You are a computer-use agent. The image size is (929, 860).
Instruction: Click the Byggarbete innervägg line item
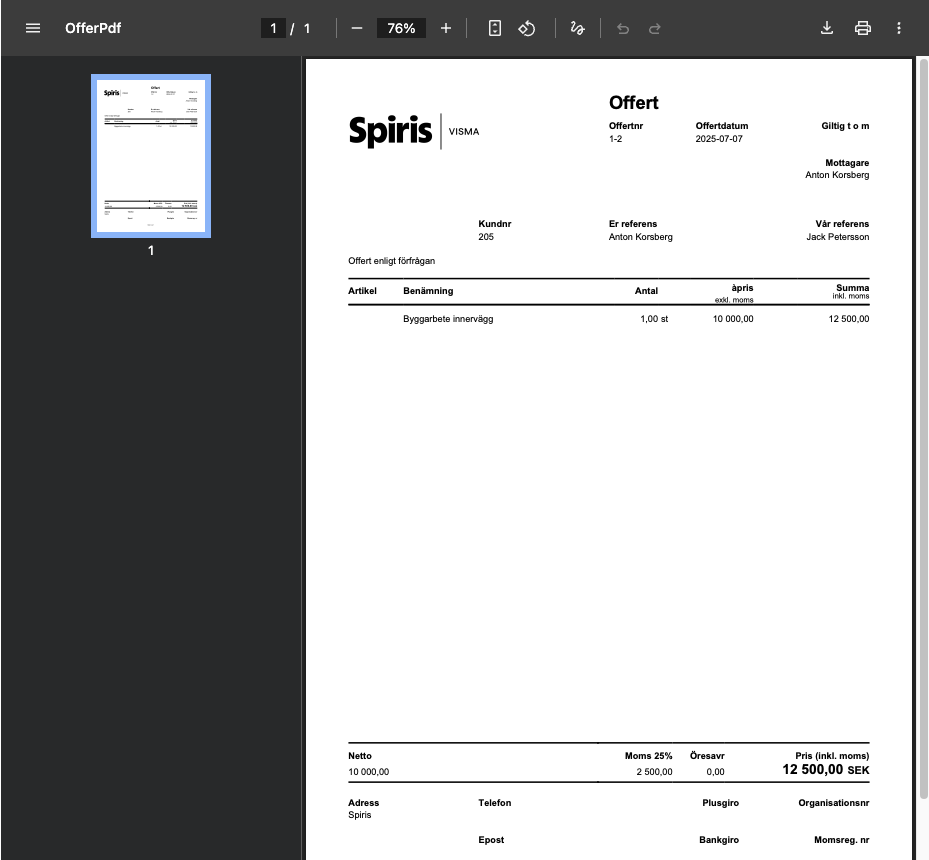(x=448, y=319)
